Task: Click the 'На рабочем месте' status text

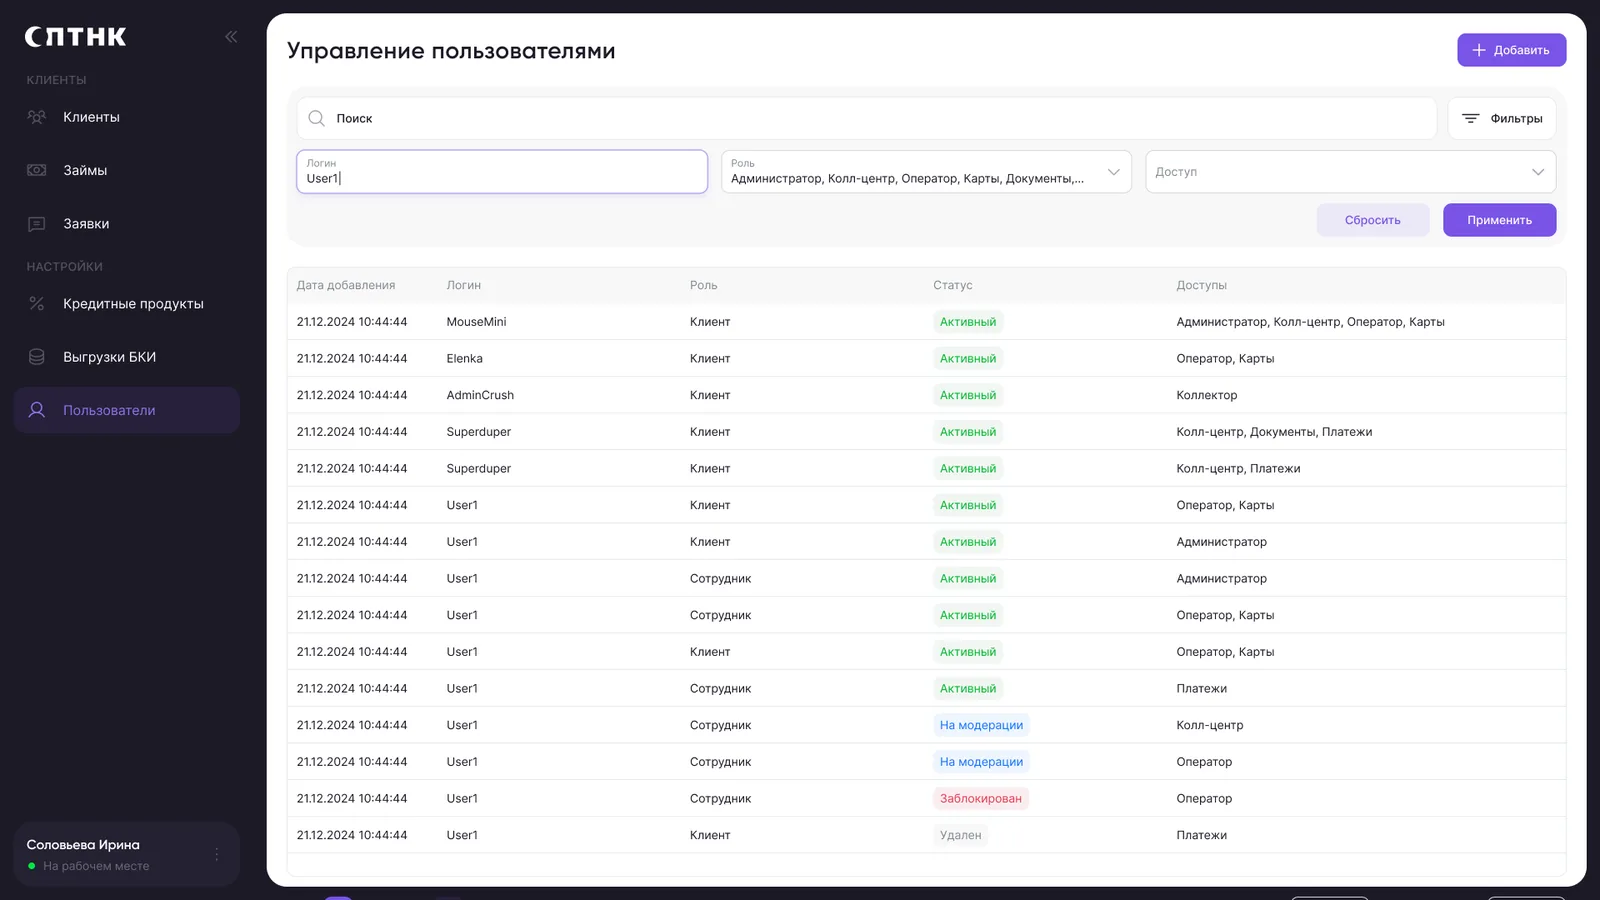Action: pyautogui.click(x=96, y=866)
